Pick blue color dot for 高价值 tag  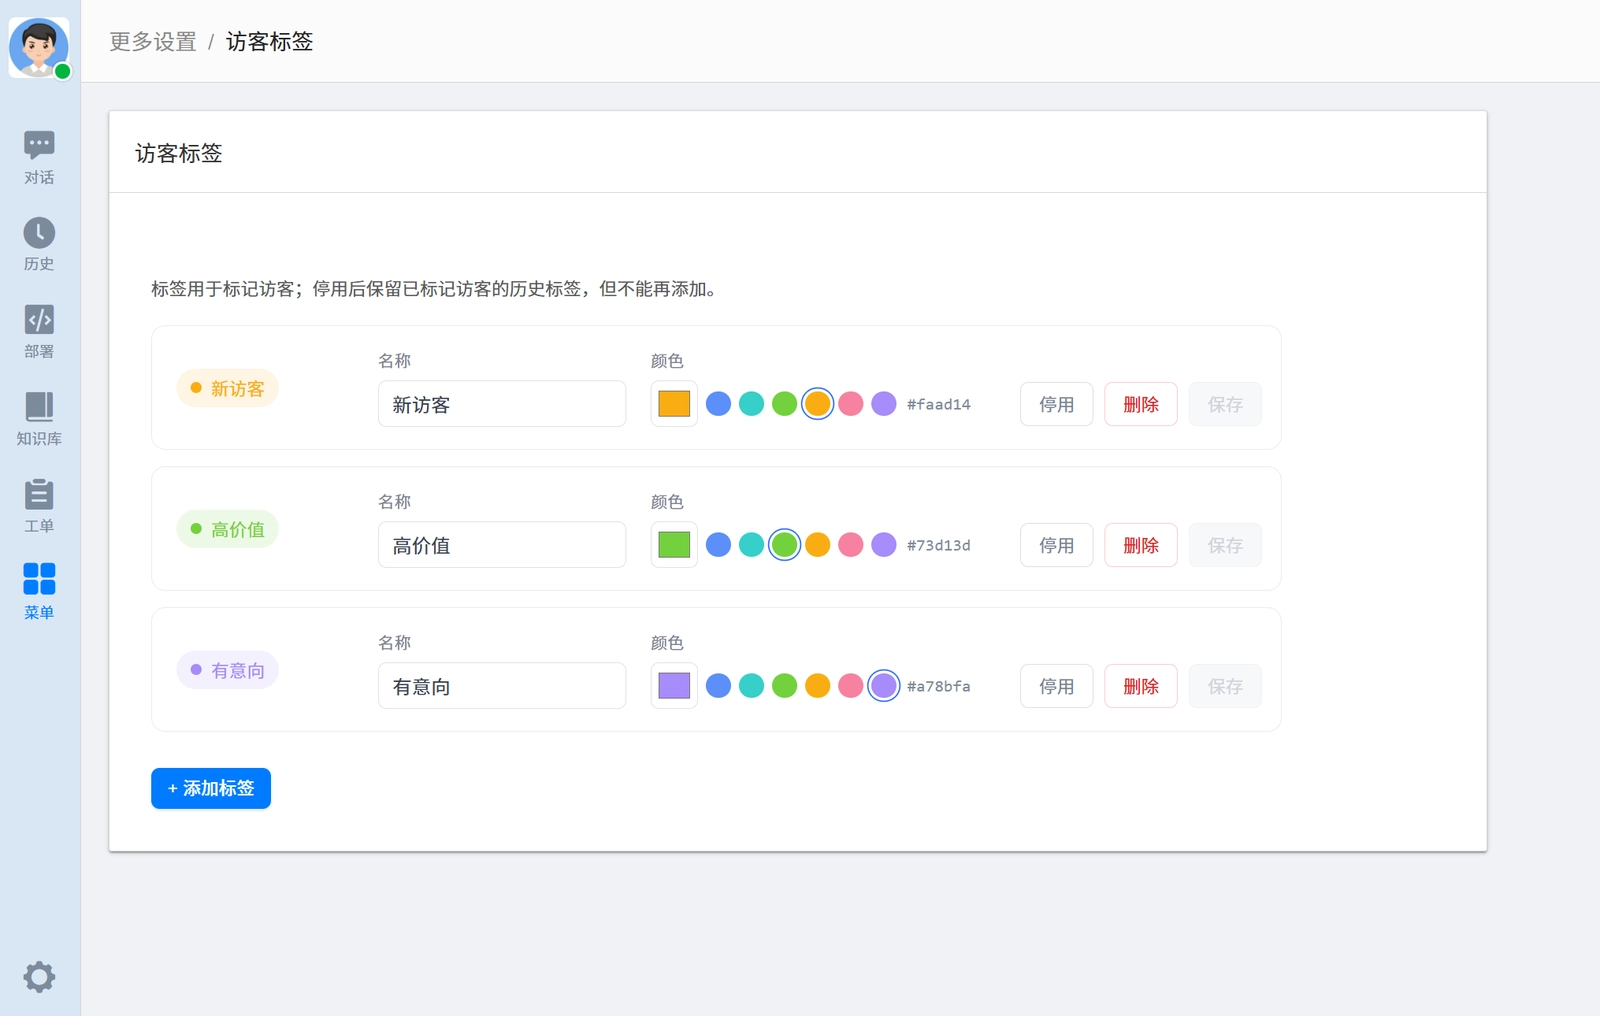pyautogui.click(x=718, y=545)
